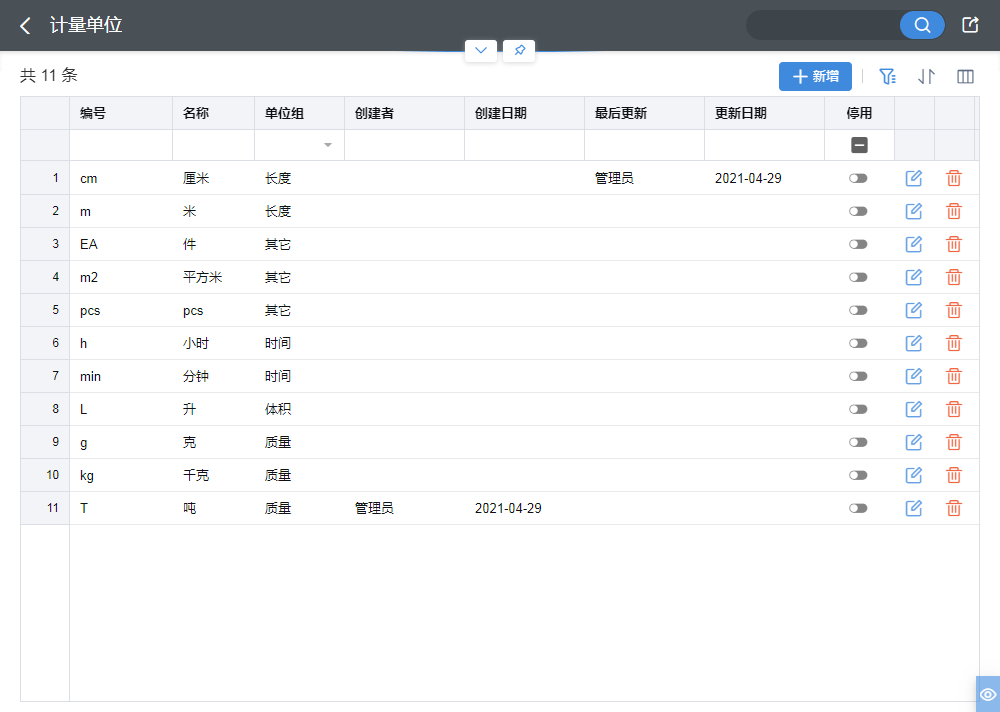1000x712 pixels.
Task: Open the filter settings icon
Action: (887, 77)
